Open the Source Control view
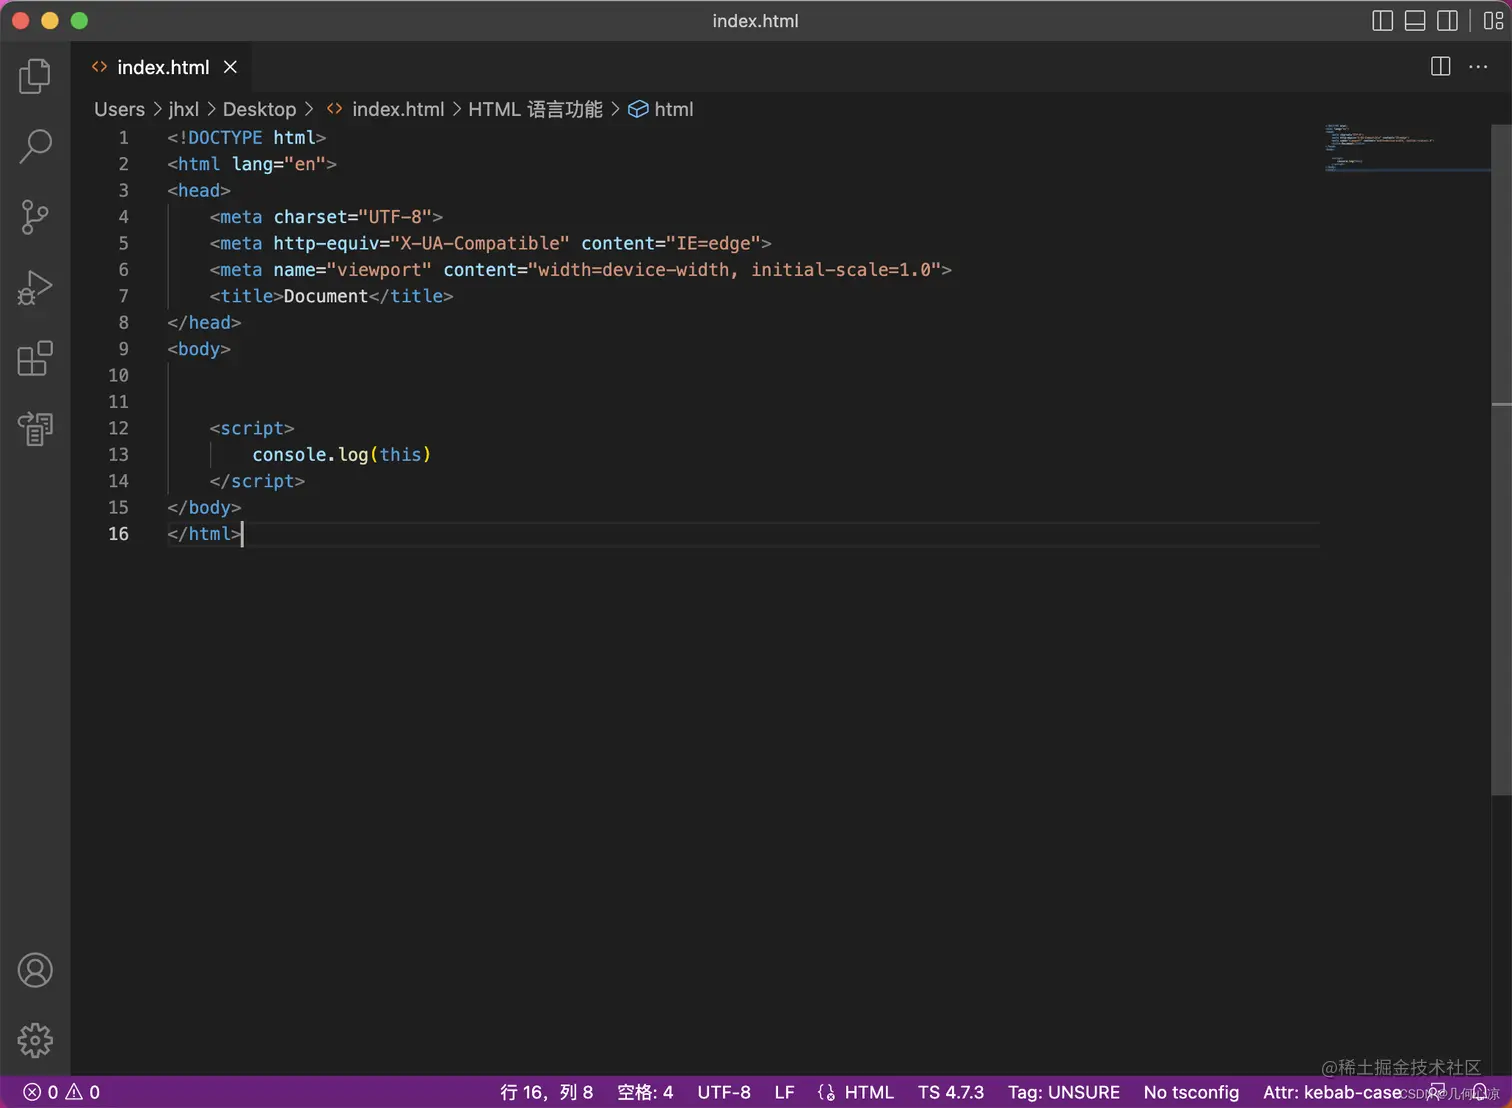Viewport: 1512px width, 1108px height. click(x=35, y=217)
